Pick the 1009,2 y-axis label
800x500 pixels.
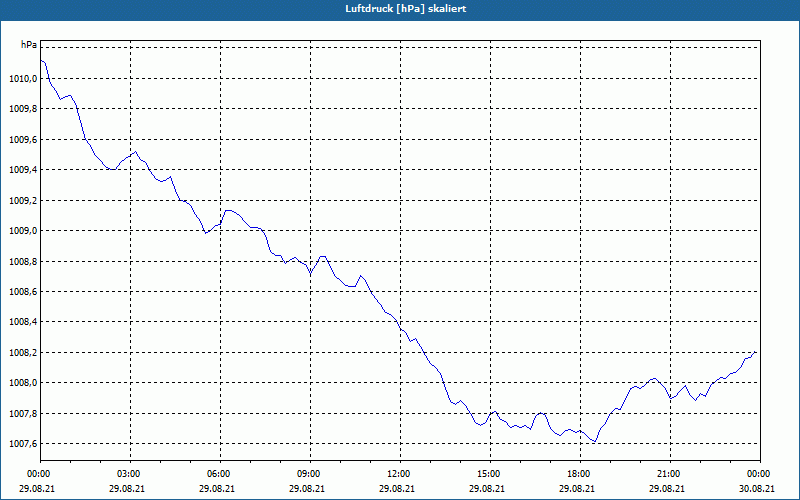pos(23,201)
